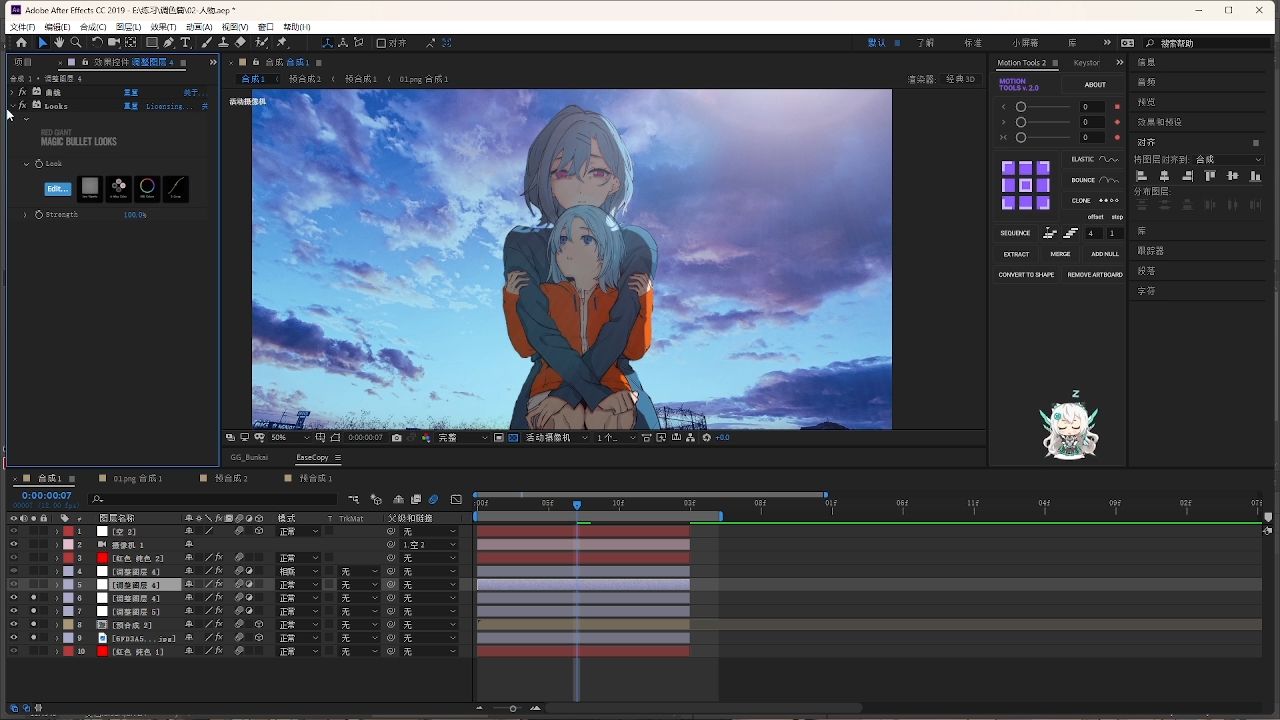Select the Selection arrow tool
1280x720 pixels.
coord(42,43)
